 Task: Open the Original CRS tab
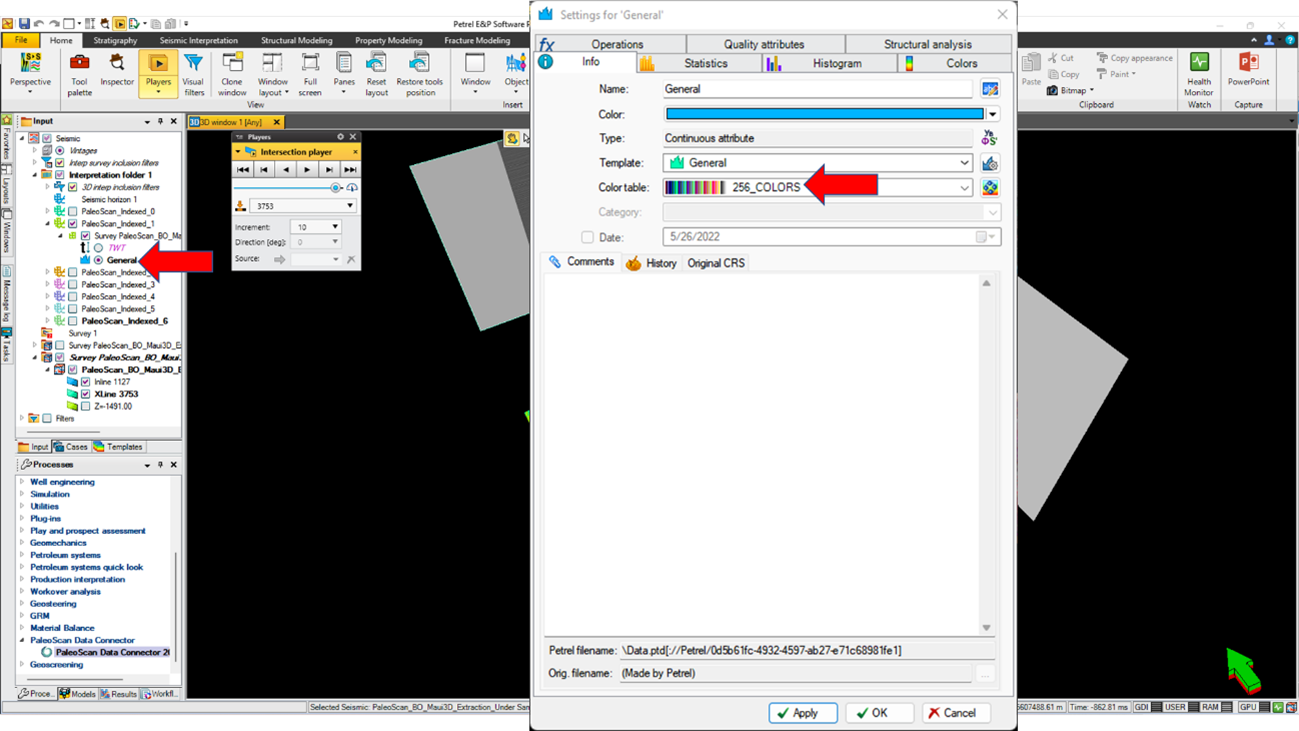tap(716, 263)
